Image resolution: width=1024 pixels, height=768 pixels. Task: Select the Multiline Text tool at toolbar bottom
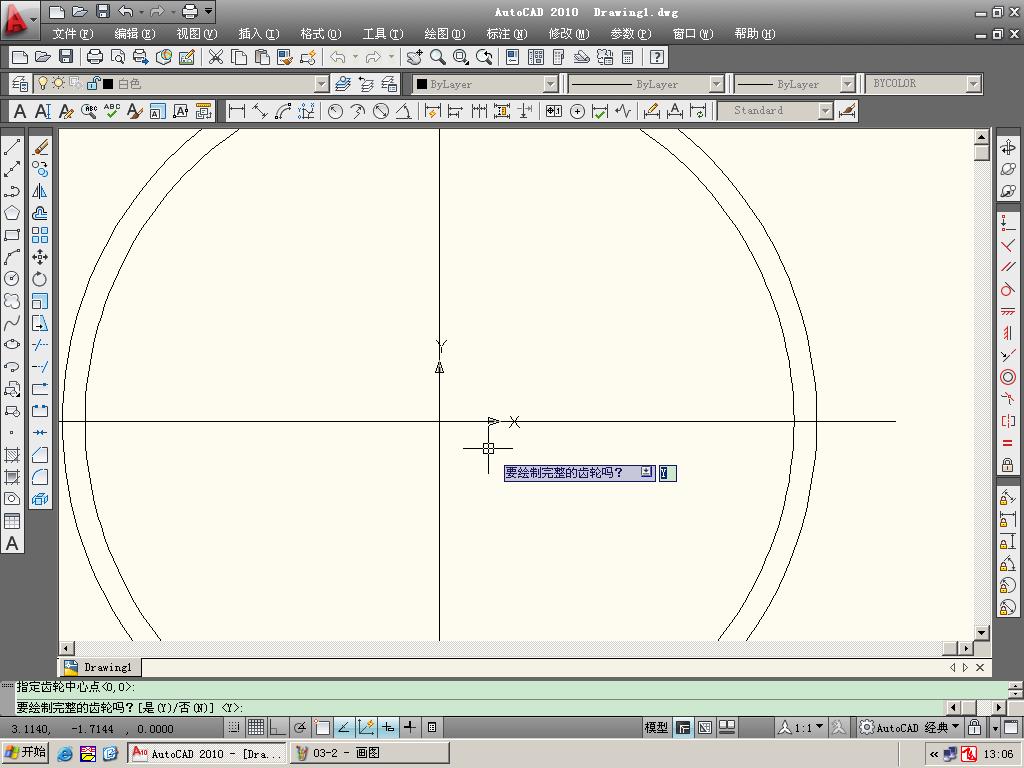point(12,543)
